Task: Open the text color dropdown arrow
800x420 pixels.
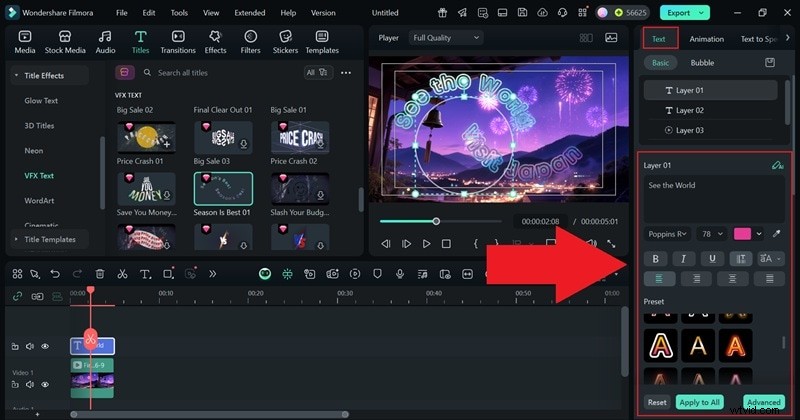Action: 759,234
